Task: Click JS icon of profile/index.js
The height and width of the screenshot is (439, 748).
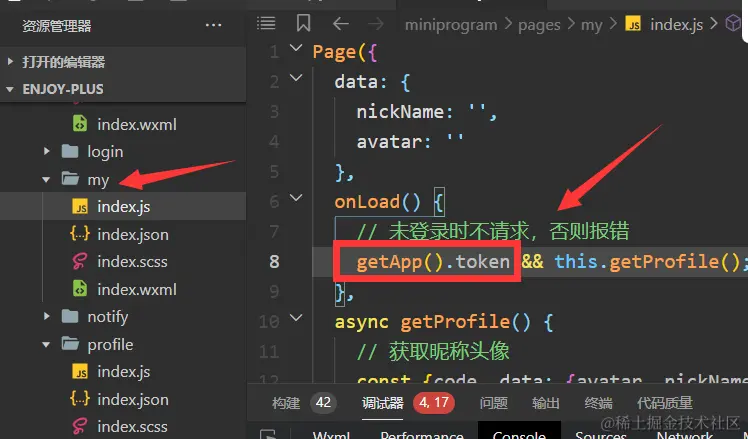Action: click(x=80, y=372)
